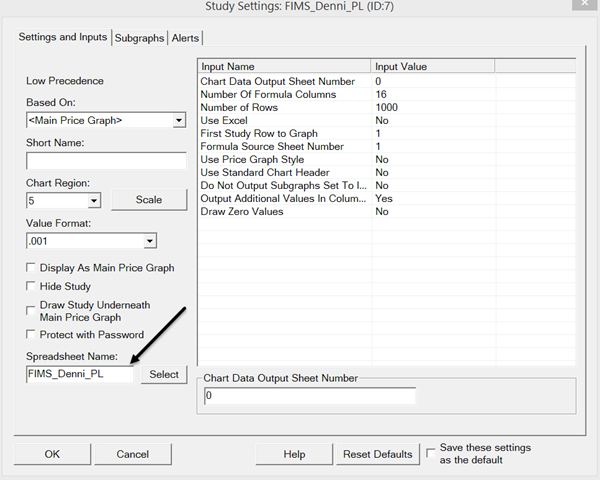Expand the Based On dropdown
Screen dimensions: 600x480
tap(179, 121)
